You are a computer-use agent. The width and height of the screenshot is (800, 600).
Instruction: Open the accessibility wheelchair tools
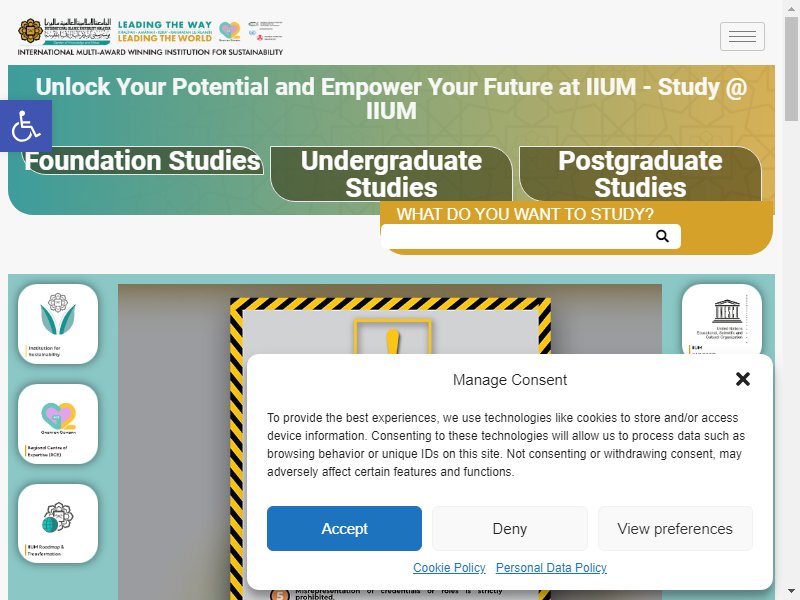[x=26, y=126]
